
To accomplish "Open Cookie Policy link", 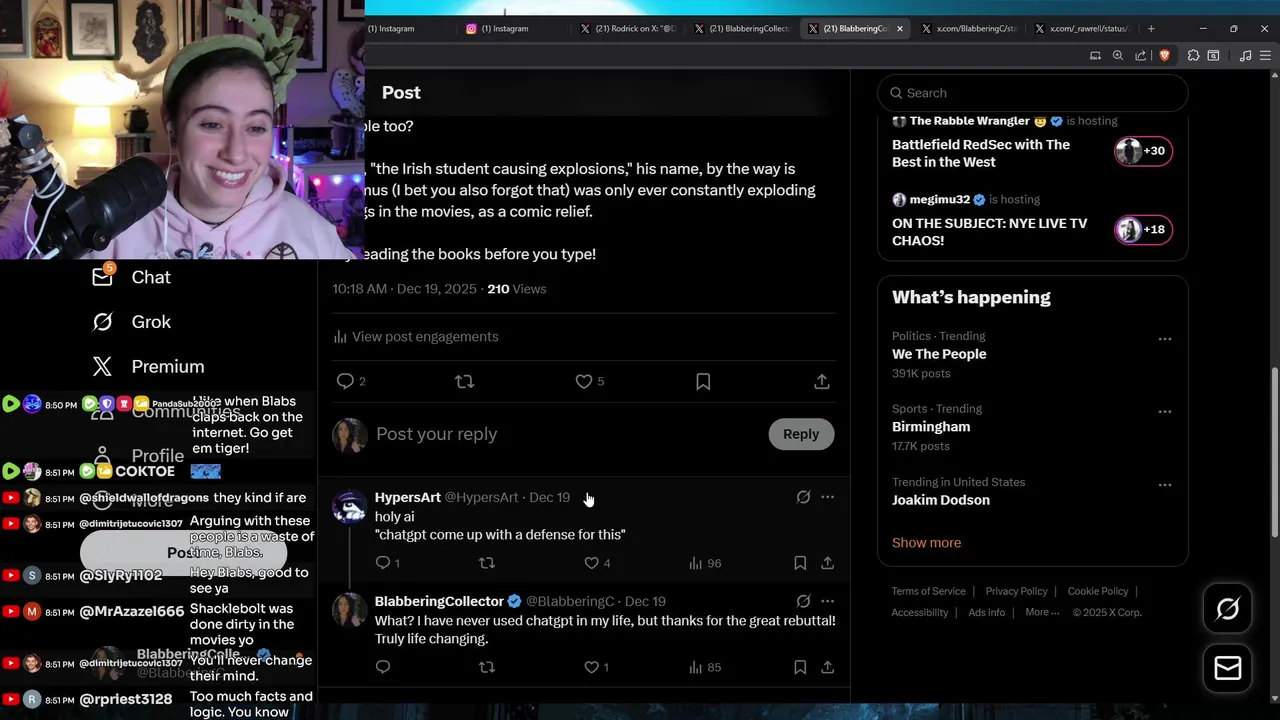I will tap(1097, 591).
